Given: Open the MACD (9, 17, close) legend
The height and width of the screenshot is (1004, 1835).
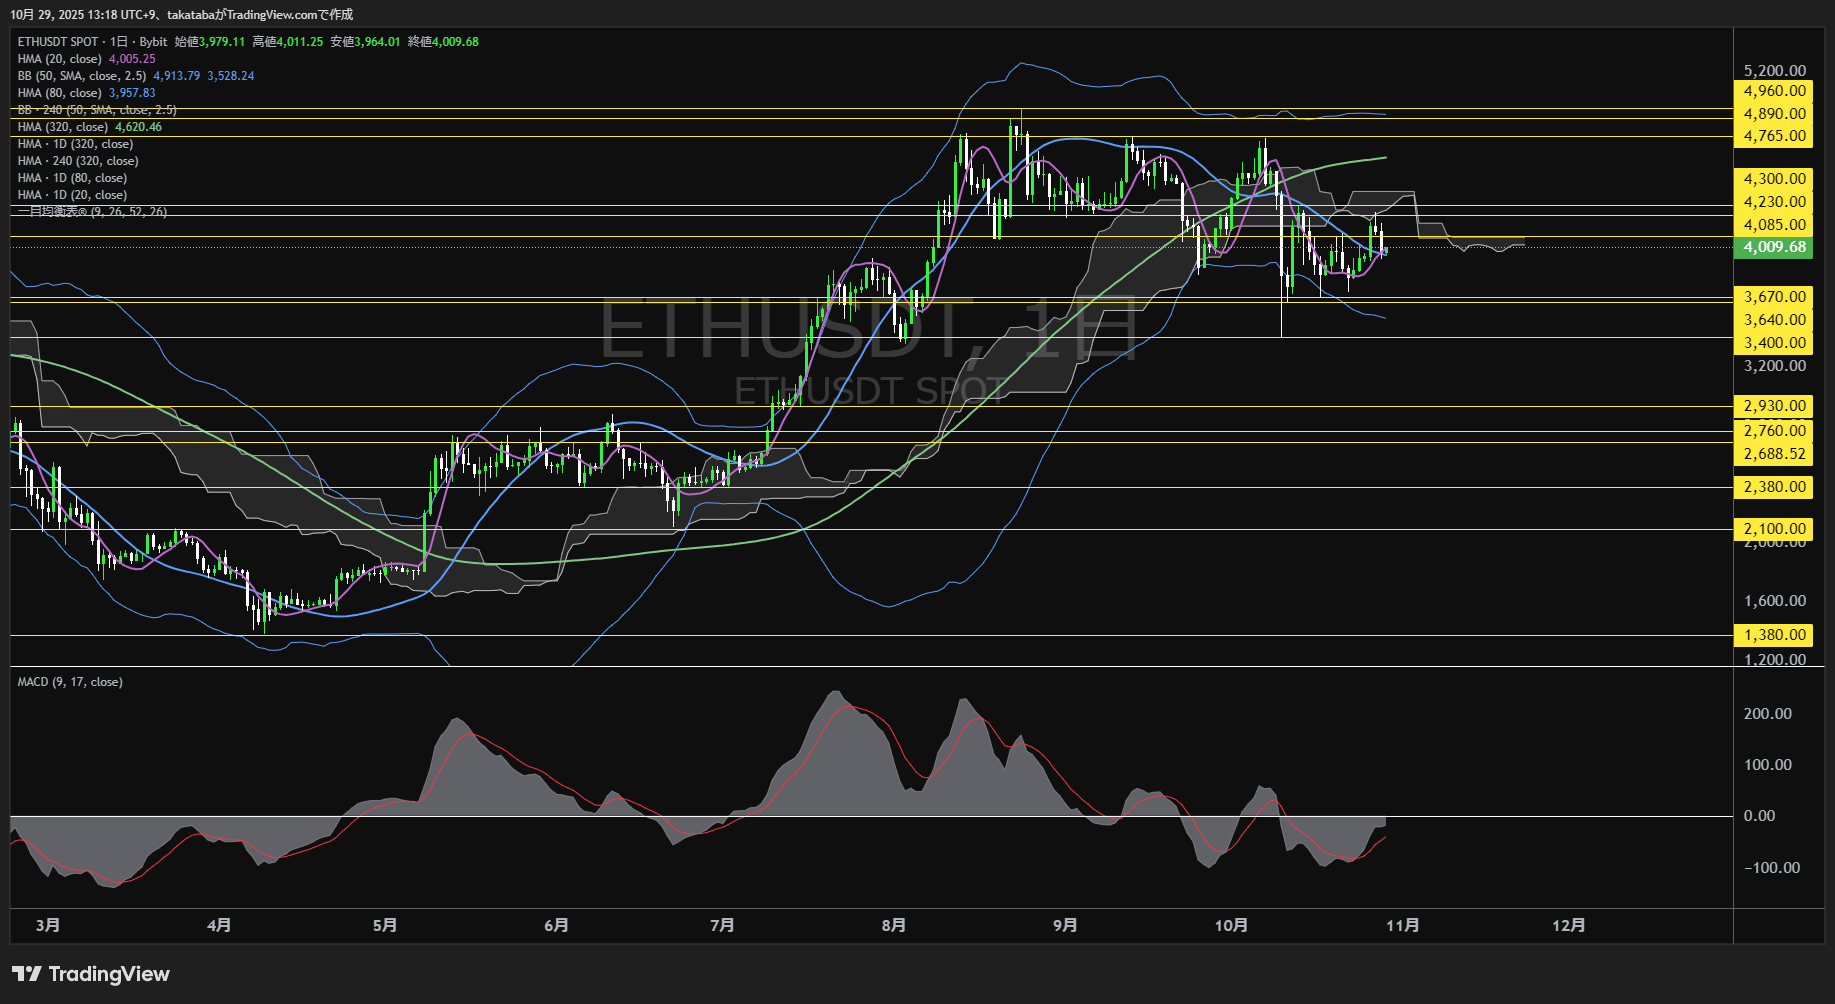Looking at the screenshot, I should (x=68, y=681).
